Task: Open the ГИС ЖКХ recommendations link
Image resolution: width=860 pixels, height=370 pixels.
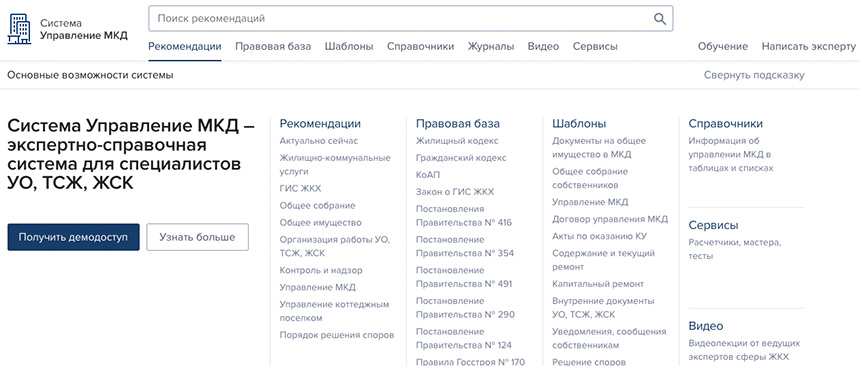Action: [301, 189]
